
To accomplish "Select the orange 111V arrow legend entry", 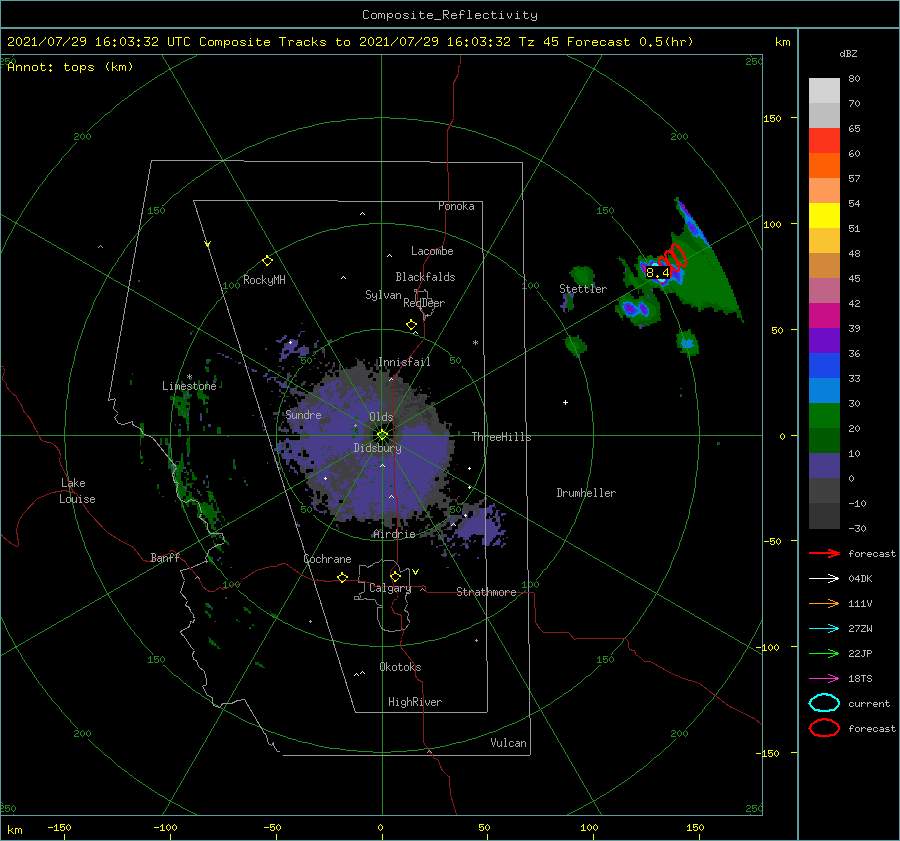I will (x=824, y=603).
